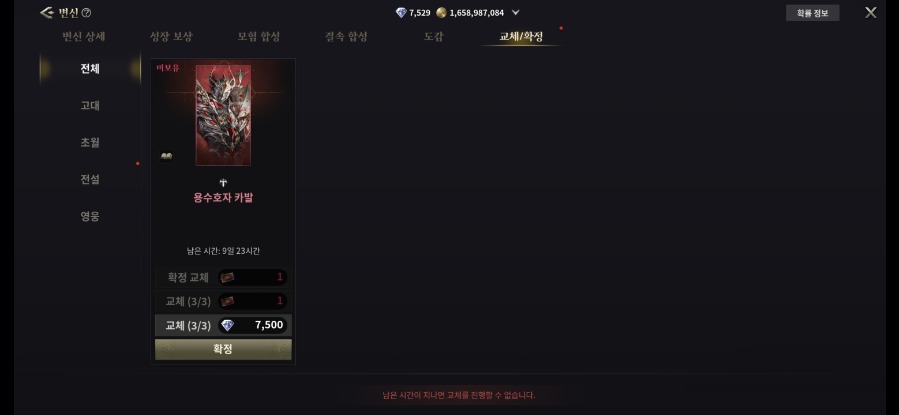This screenshot has height=415, width=899.
Task: Open the help question mark icon
Action: coord(87,13)
